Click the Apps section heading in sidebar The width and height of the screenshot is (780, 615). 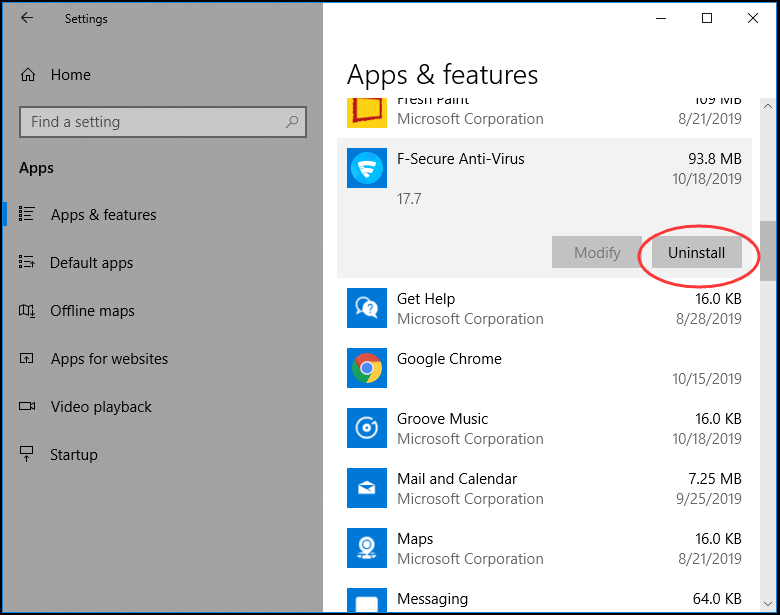pyautogui.click(x=36, y=168)
